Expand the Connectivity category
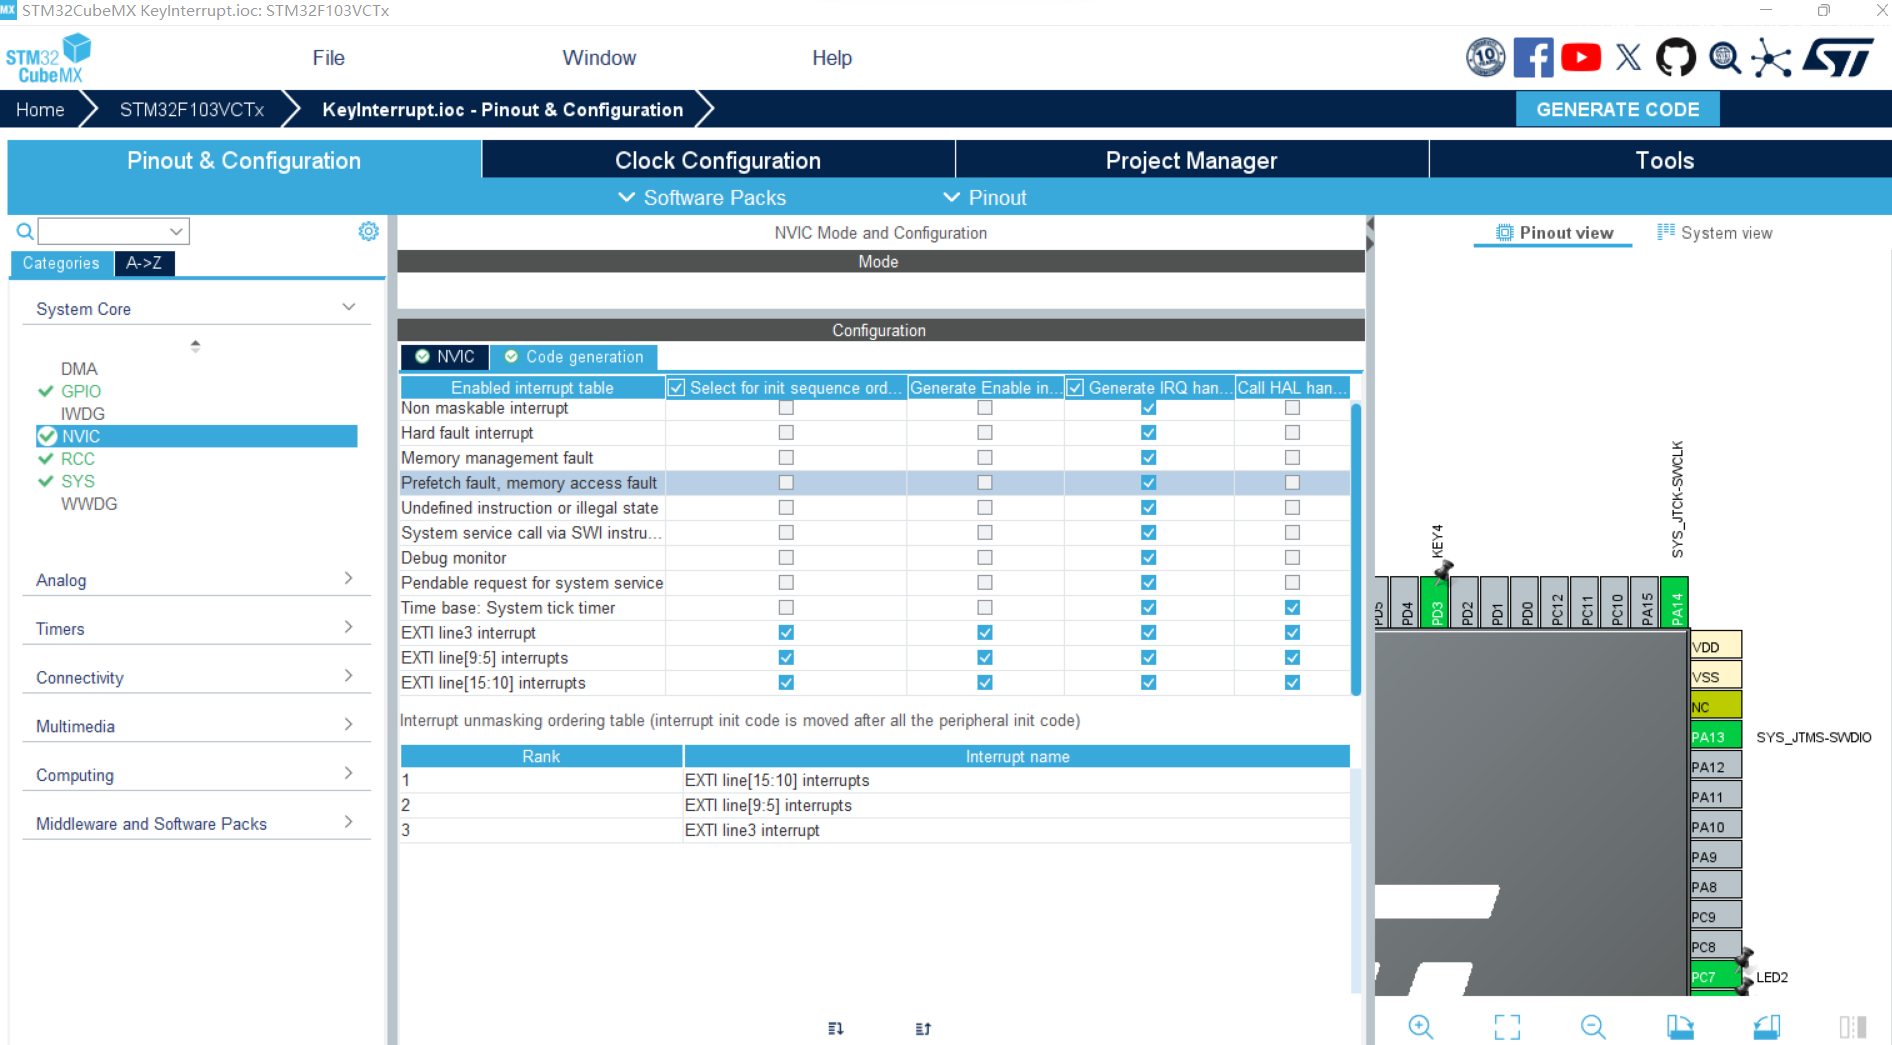The image size is (1892, 1045). (348, 675)
